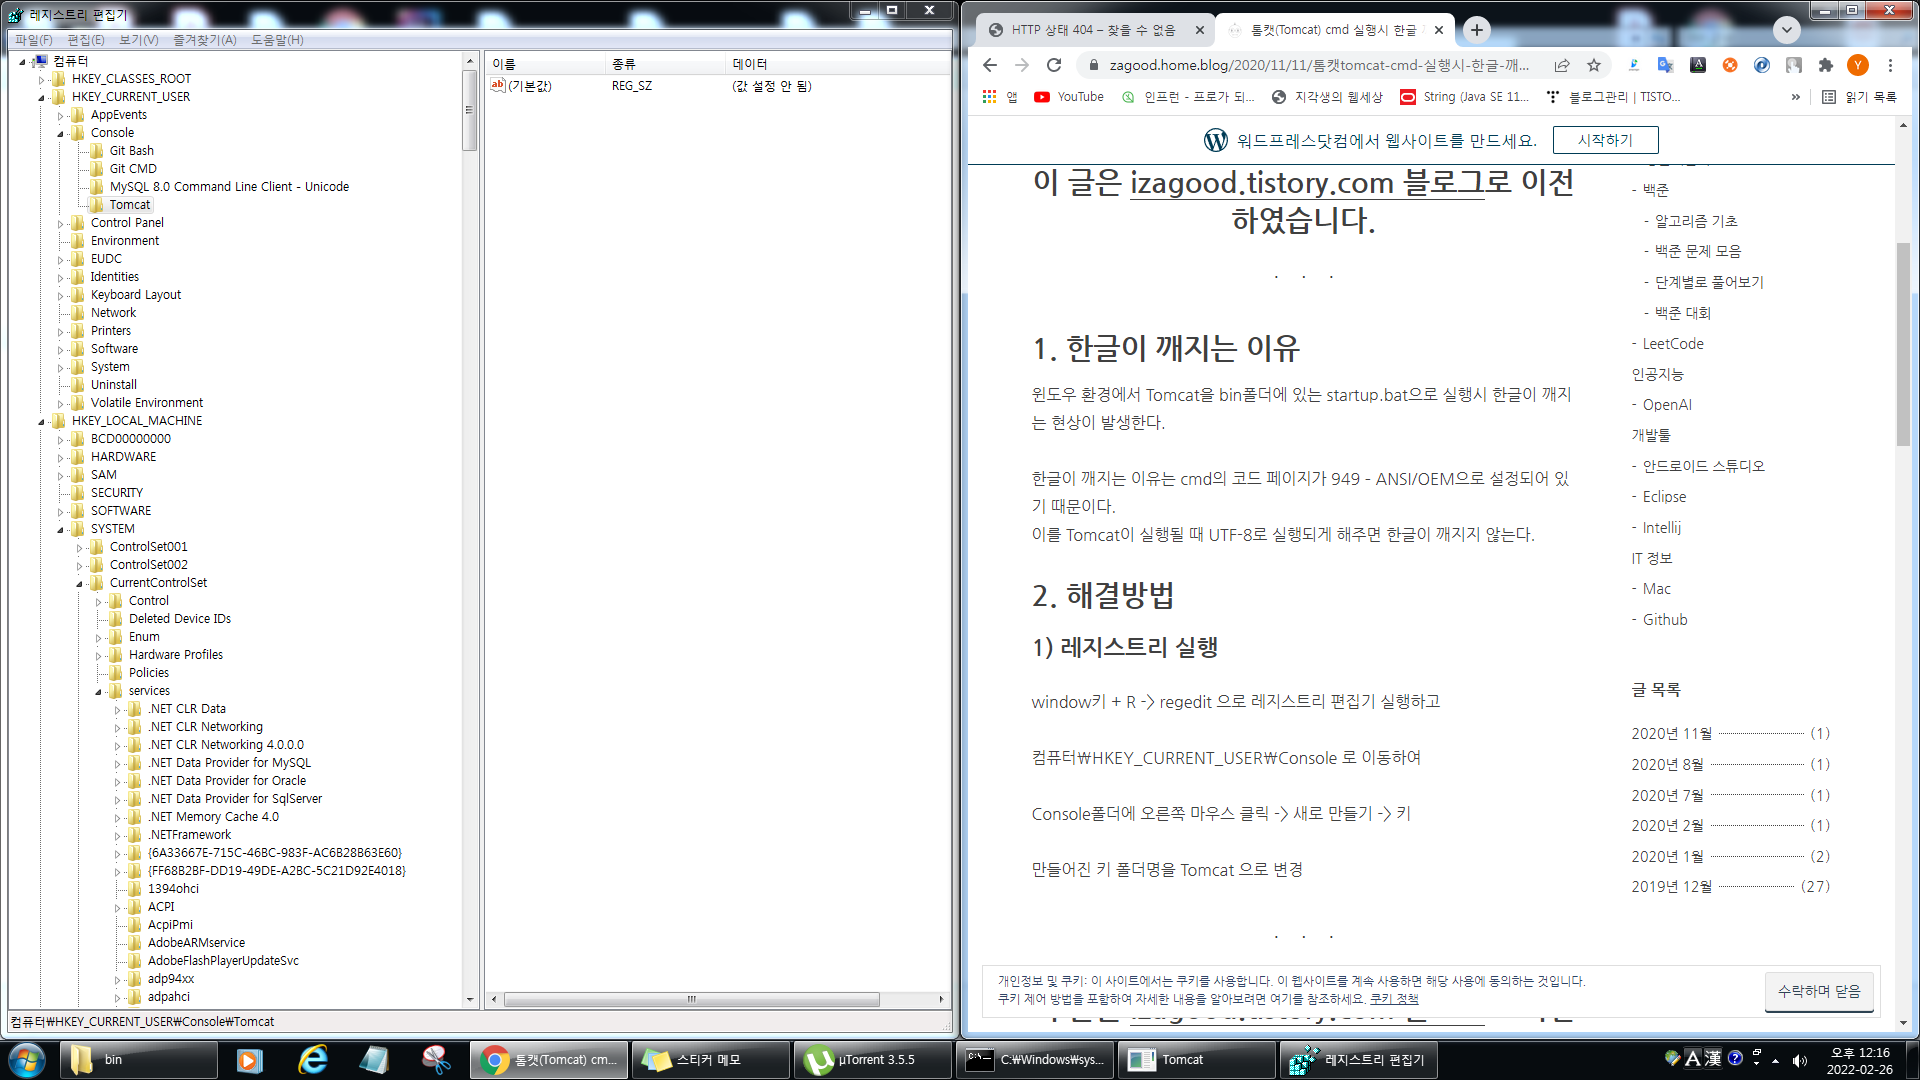The height and width of the screenshot is (1080, 1920).
Task: Click the Snipping Tool taskbar icon
Action: pyautogui.click(x=436, y=1060)
